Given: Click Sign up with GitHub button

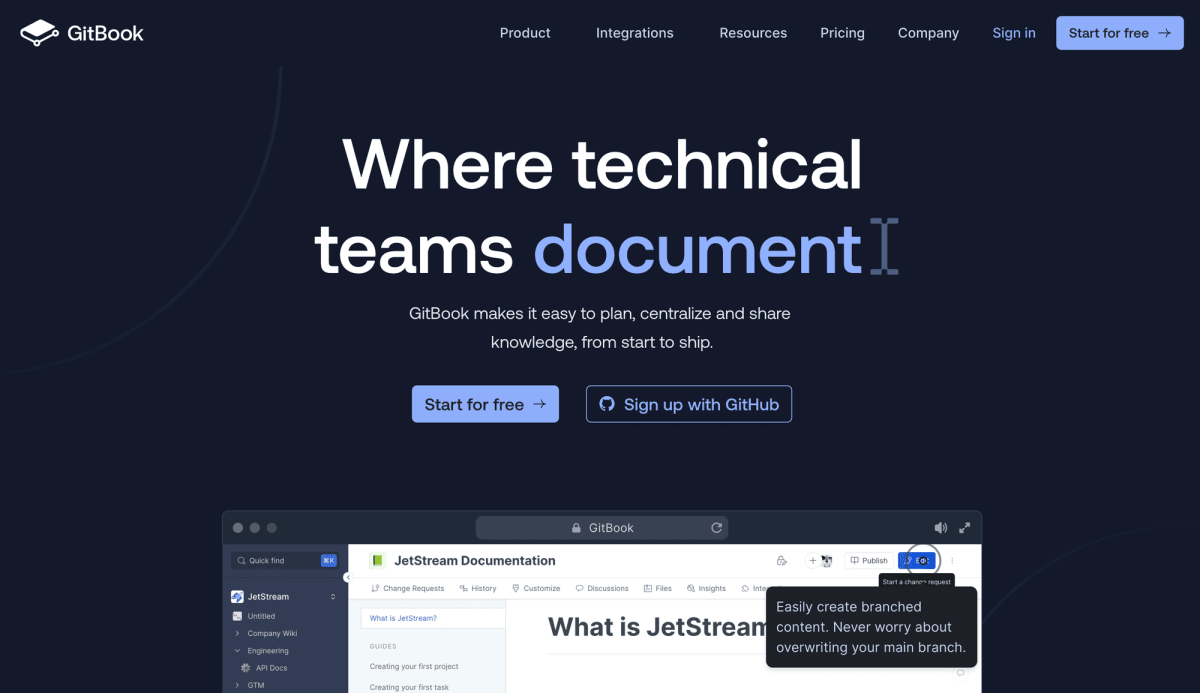Looking at the screenshot, I should click(688, 404).
